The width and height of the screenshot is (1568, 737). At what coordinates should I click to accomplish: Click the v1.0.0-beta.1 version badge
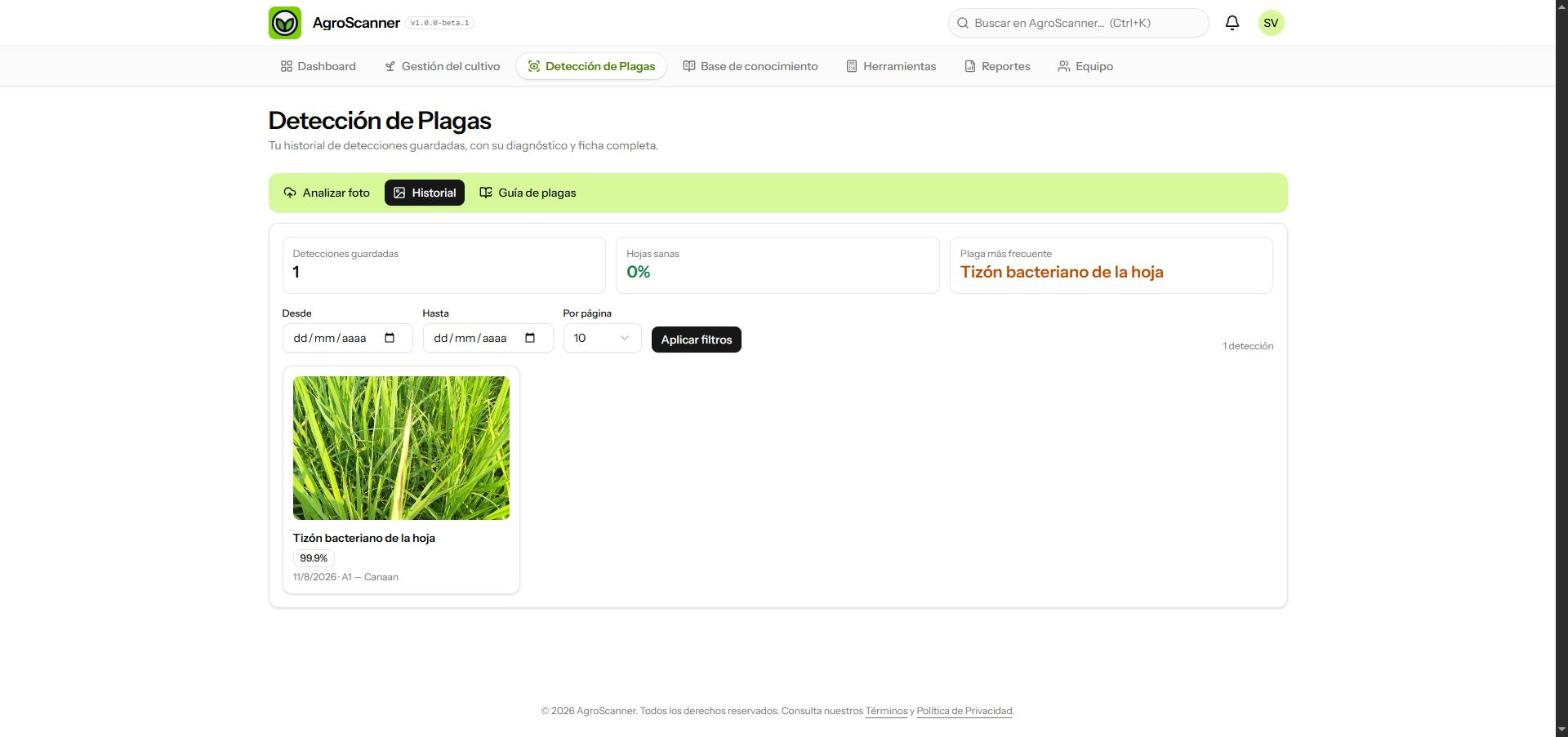click(440, 23)
